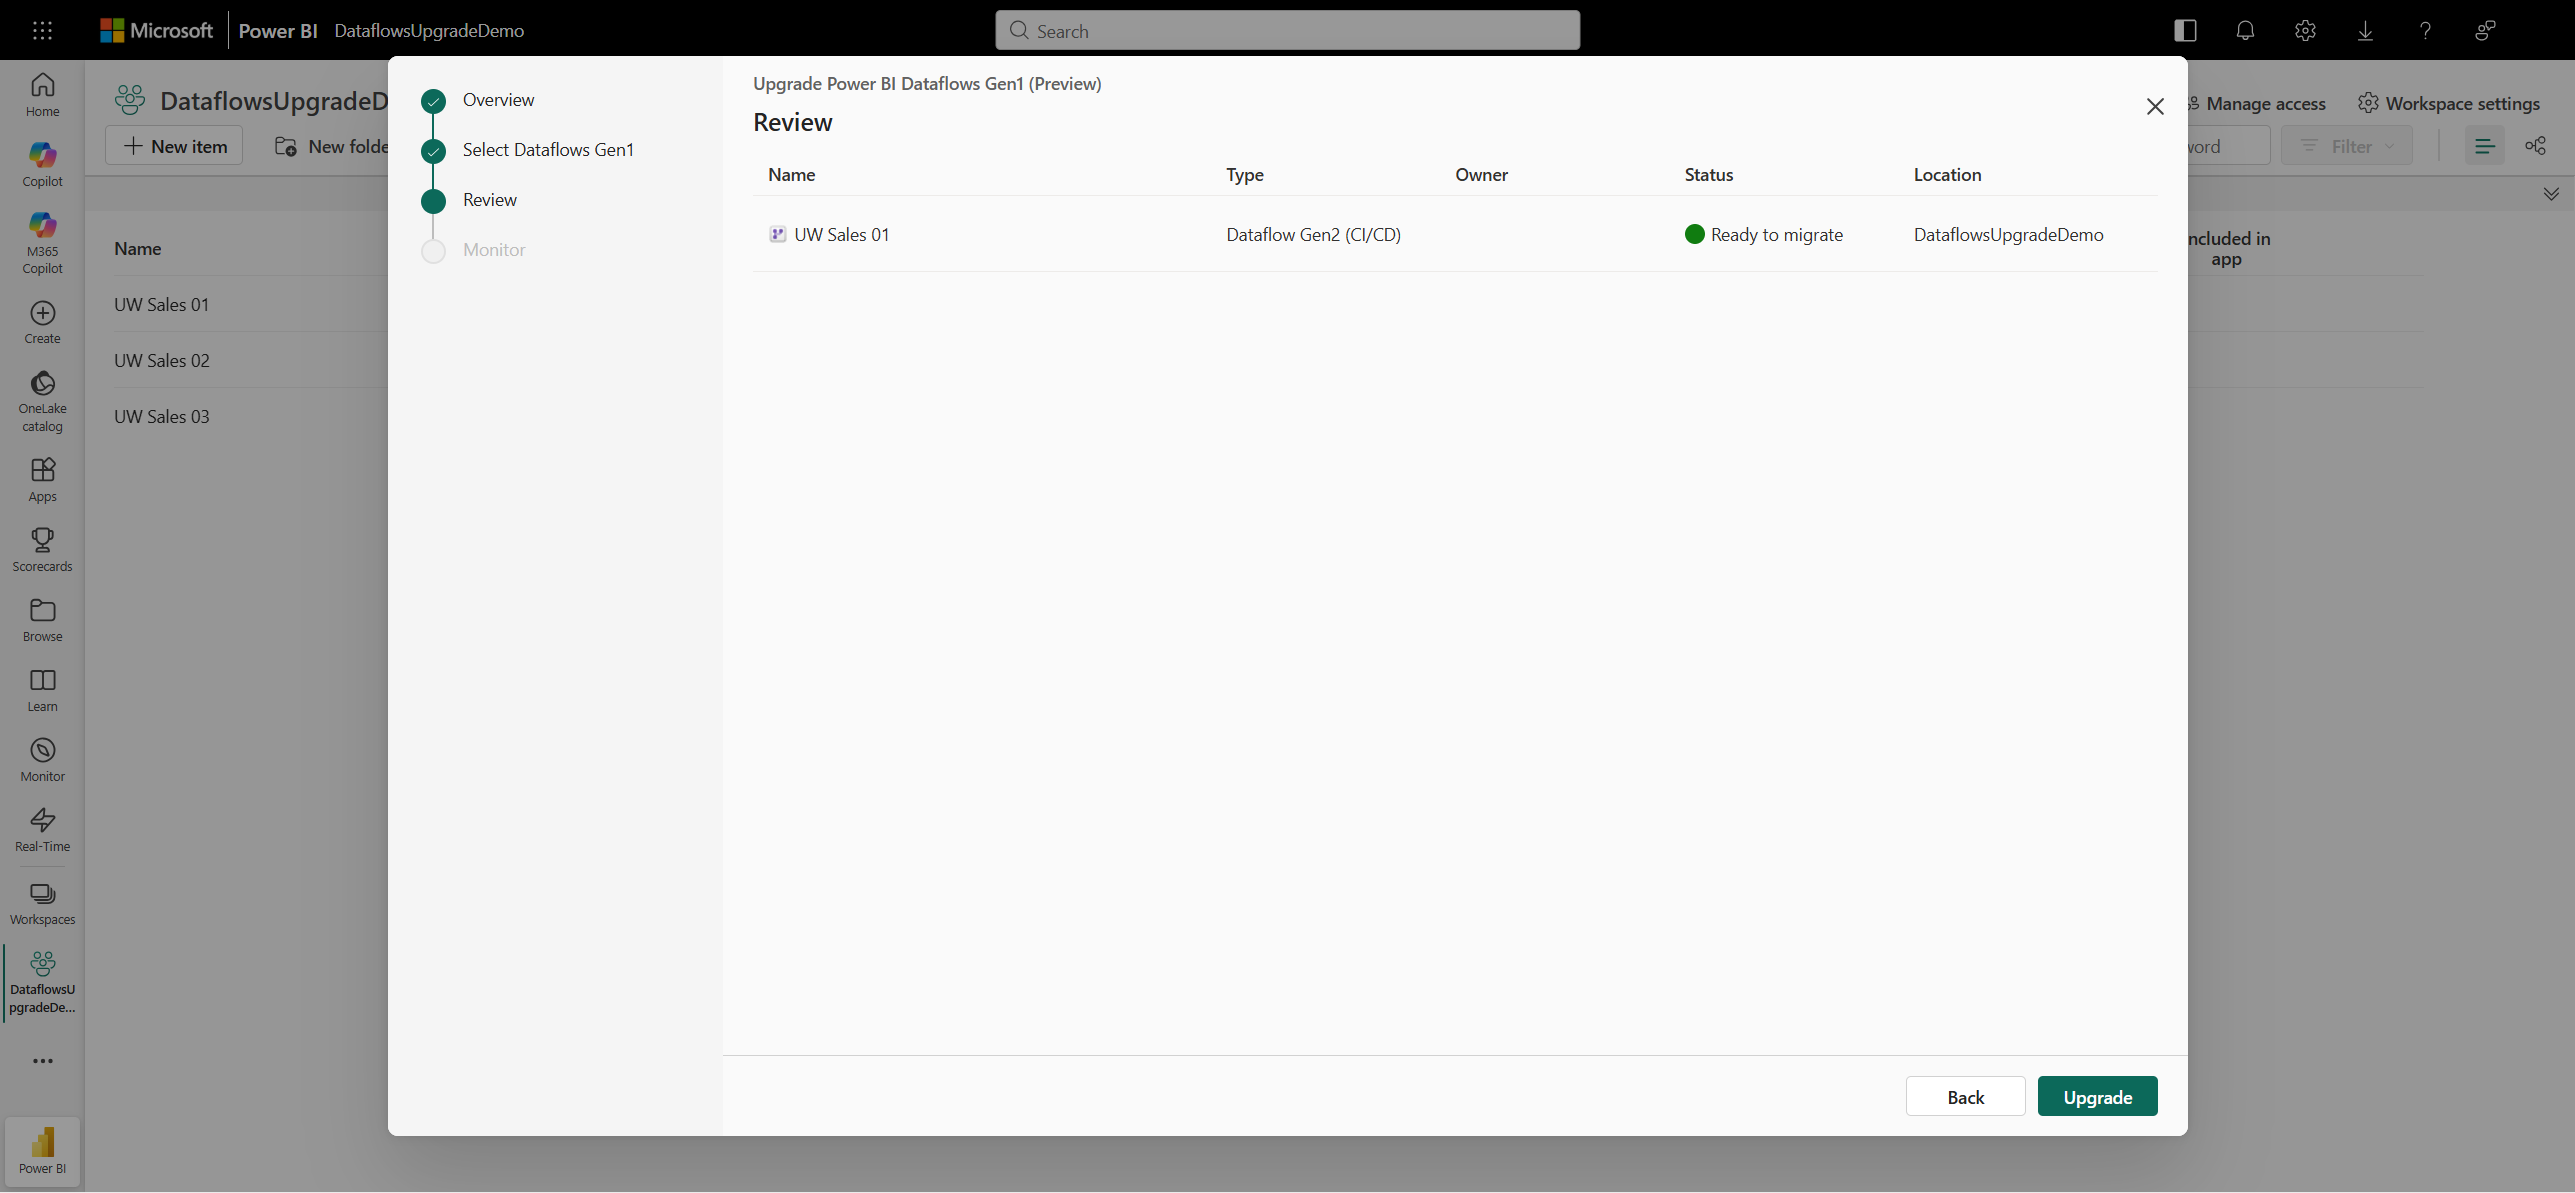2575x1193 pixels.
Task: Select DataflowsUpgradeDemo workspace in sidebar
Action: point(42,982)
